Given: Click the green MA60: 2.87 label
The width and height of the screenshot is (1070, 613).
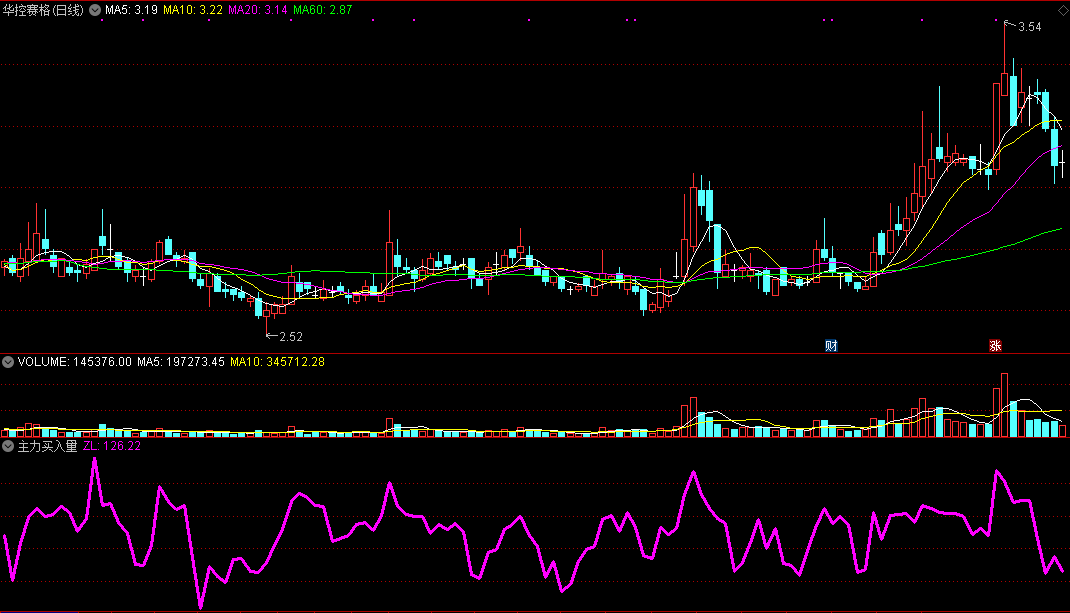Looking at the screenshot, I should click(x=323, y=10).
